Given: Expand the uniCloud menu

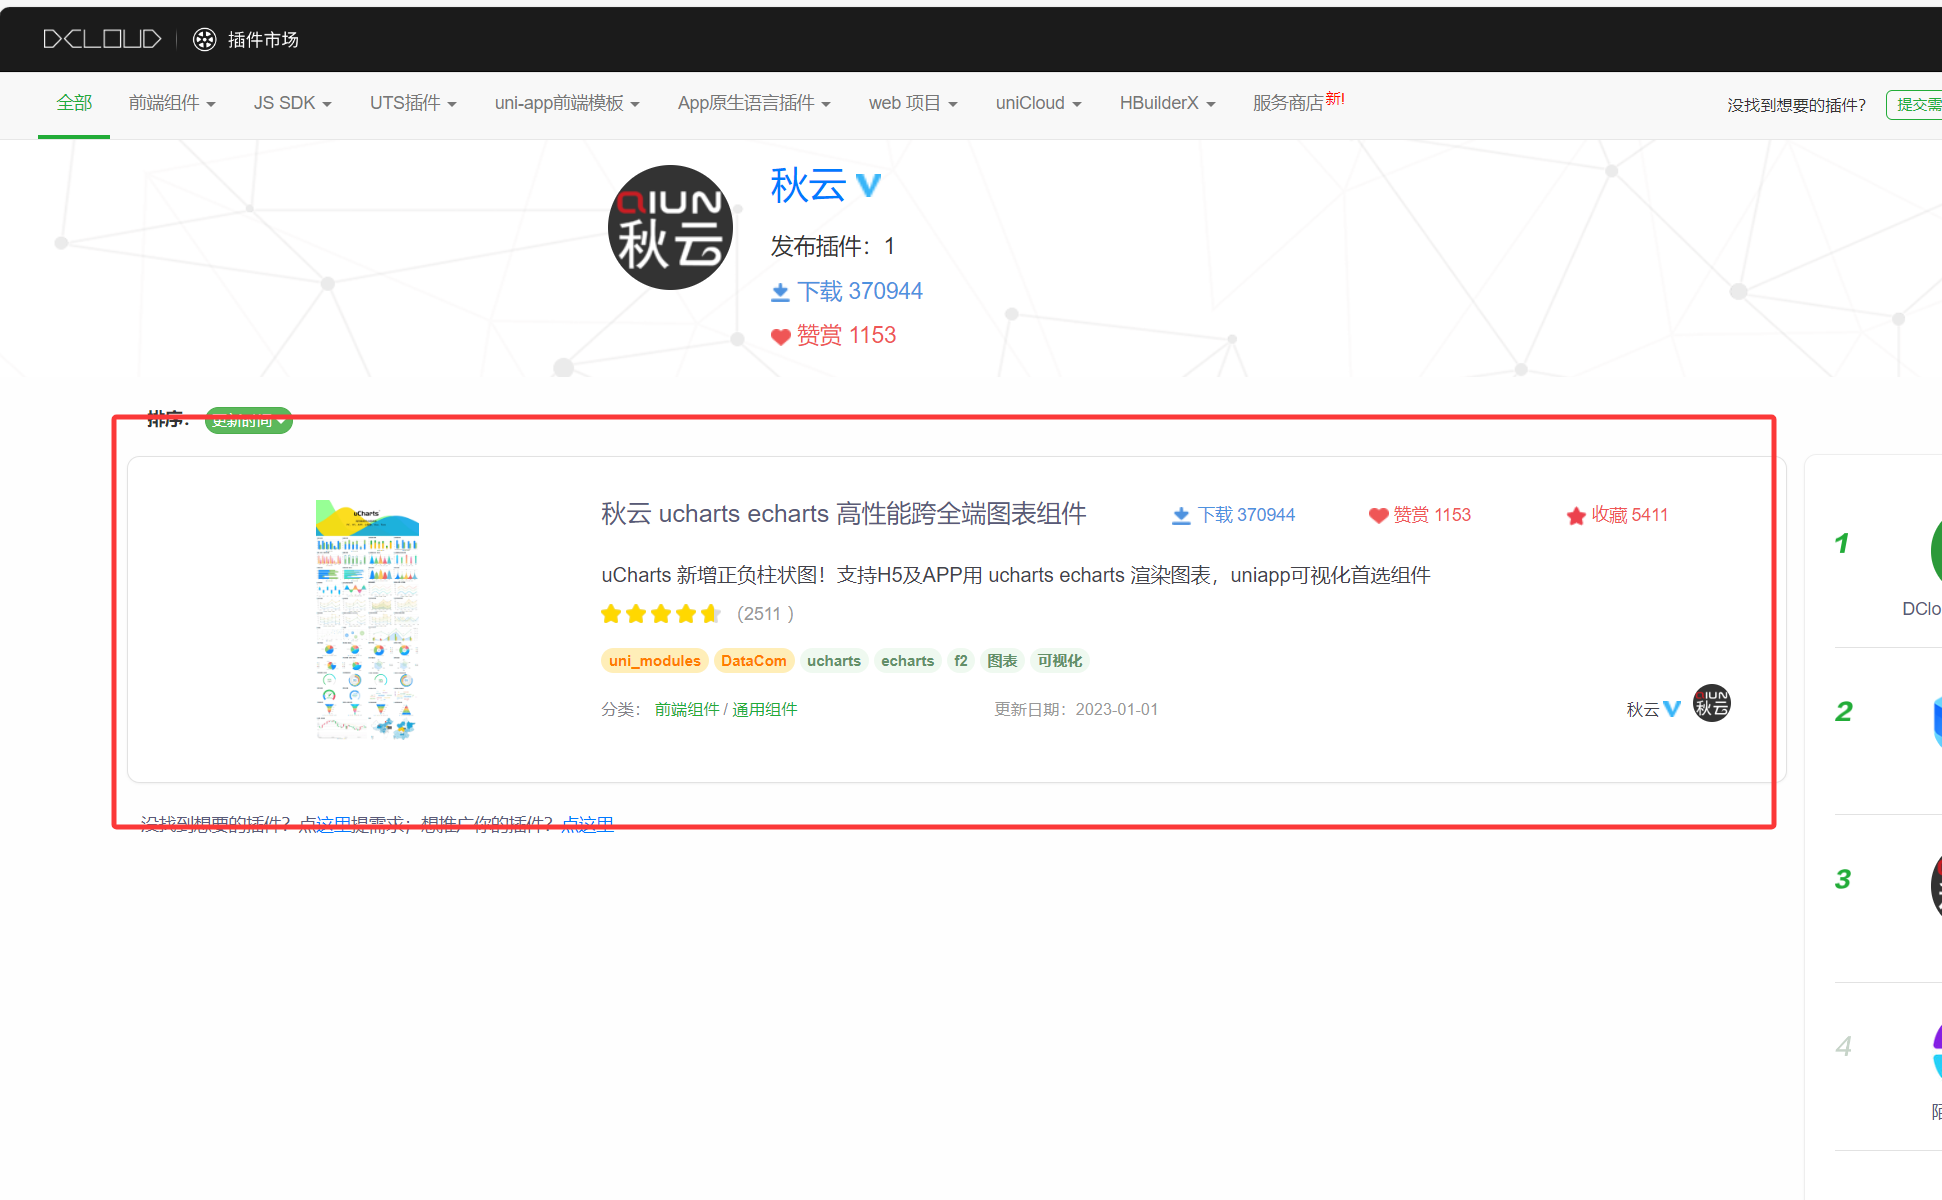Looking at the screenshot, I should (x=1038, y=103).
